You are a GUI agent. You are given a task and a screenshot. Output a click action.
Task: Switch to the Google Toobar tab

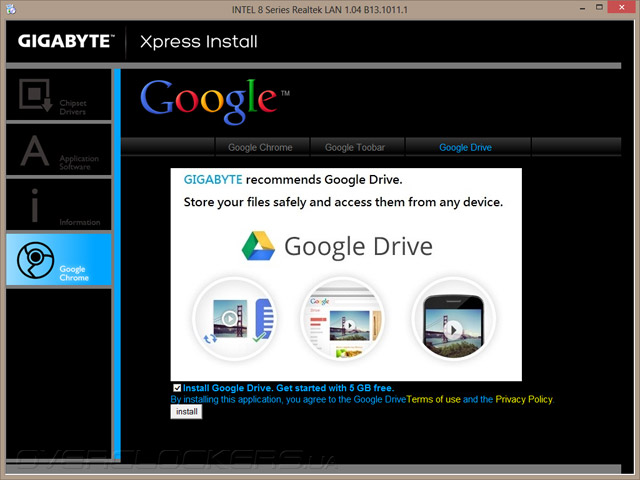[355, 147]
